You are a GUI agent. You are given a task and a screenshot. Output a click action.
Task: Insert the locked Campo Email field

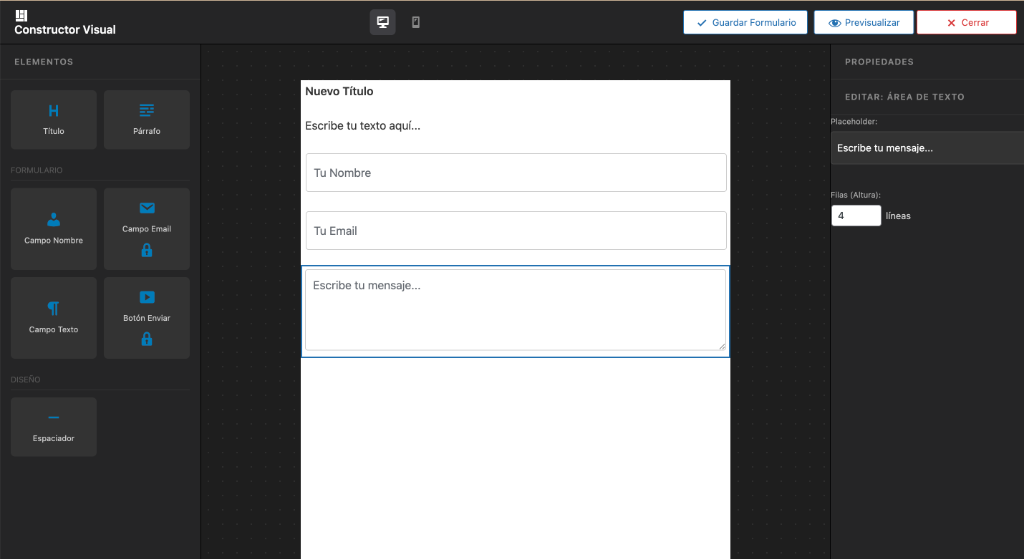[x=147, y=229]
